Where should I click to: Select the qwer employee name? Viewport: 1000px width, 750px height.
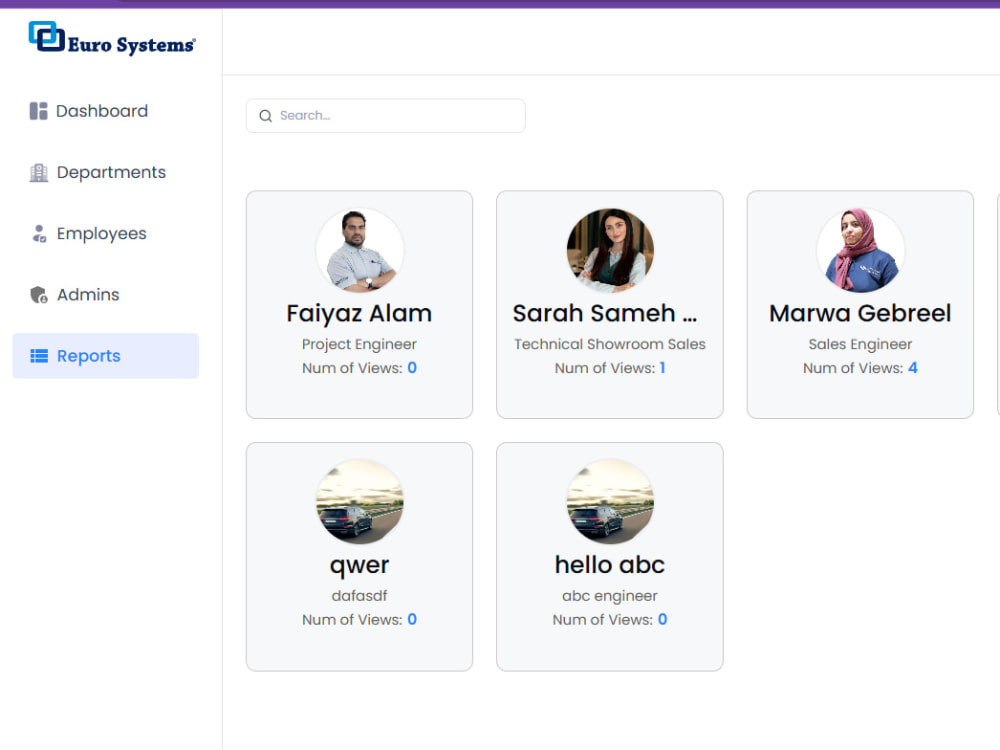(359, 566)
